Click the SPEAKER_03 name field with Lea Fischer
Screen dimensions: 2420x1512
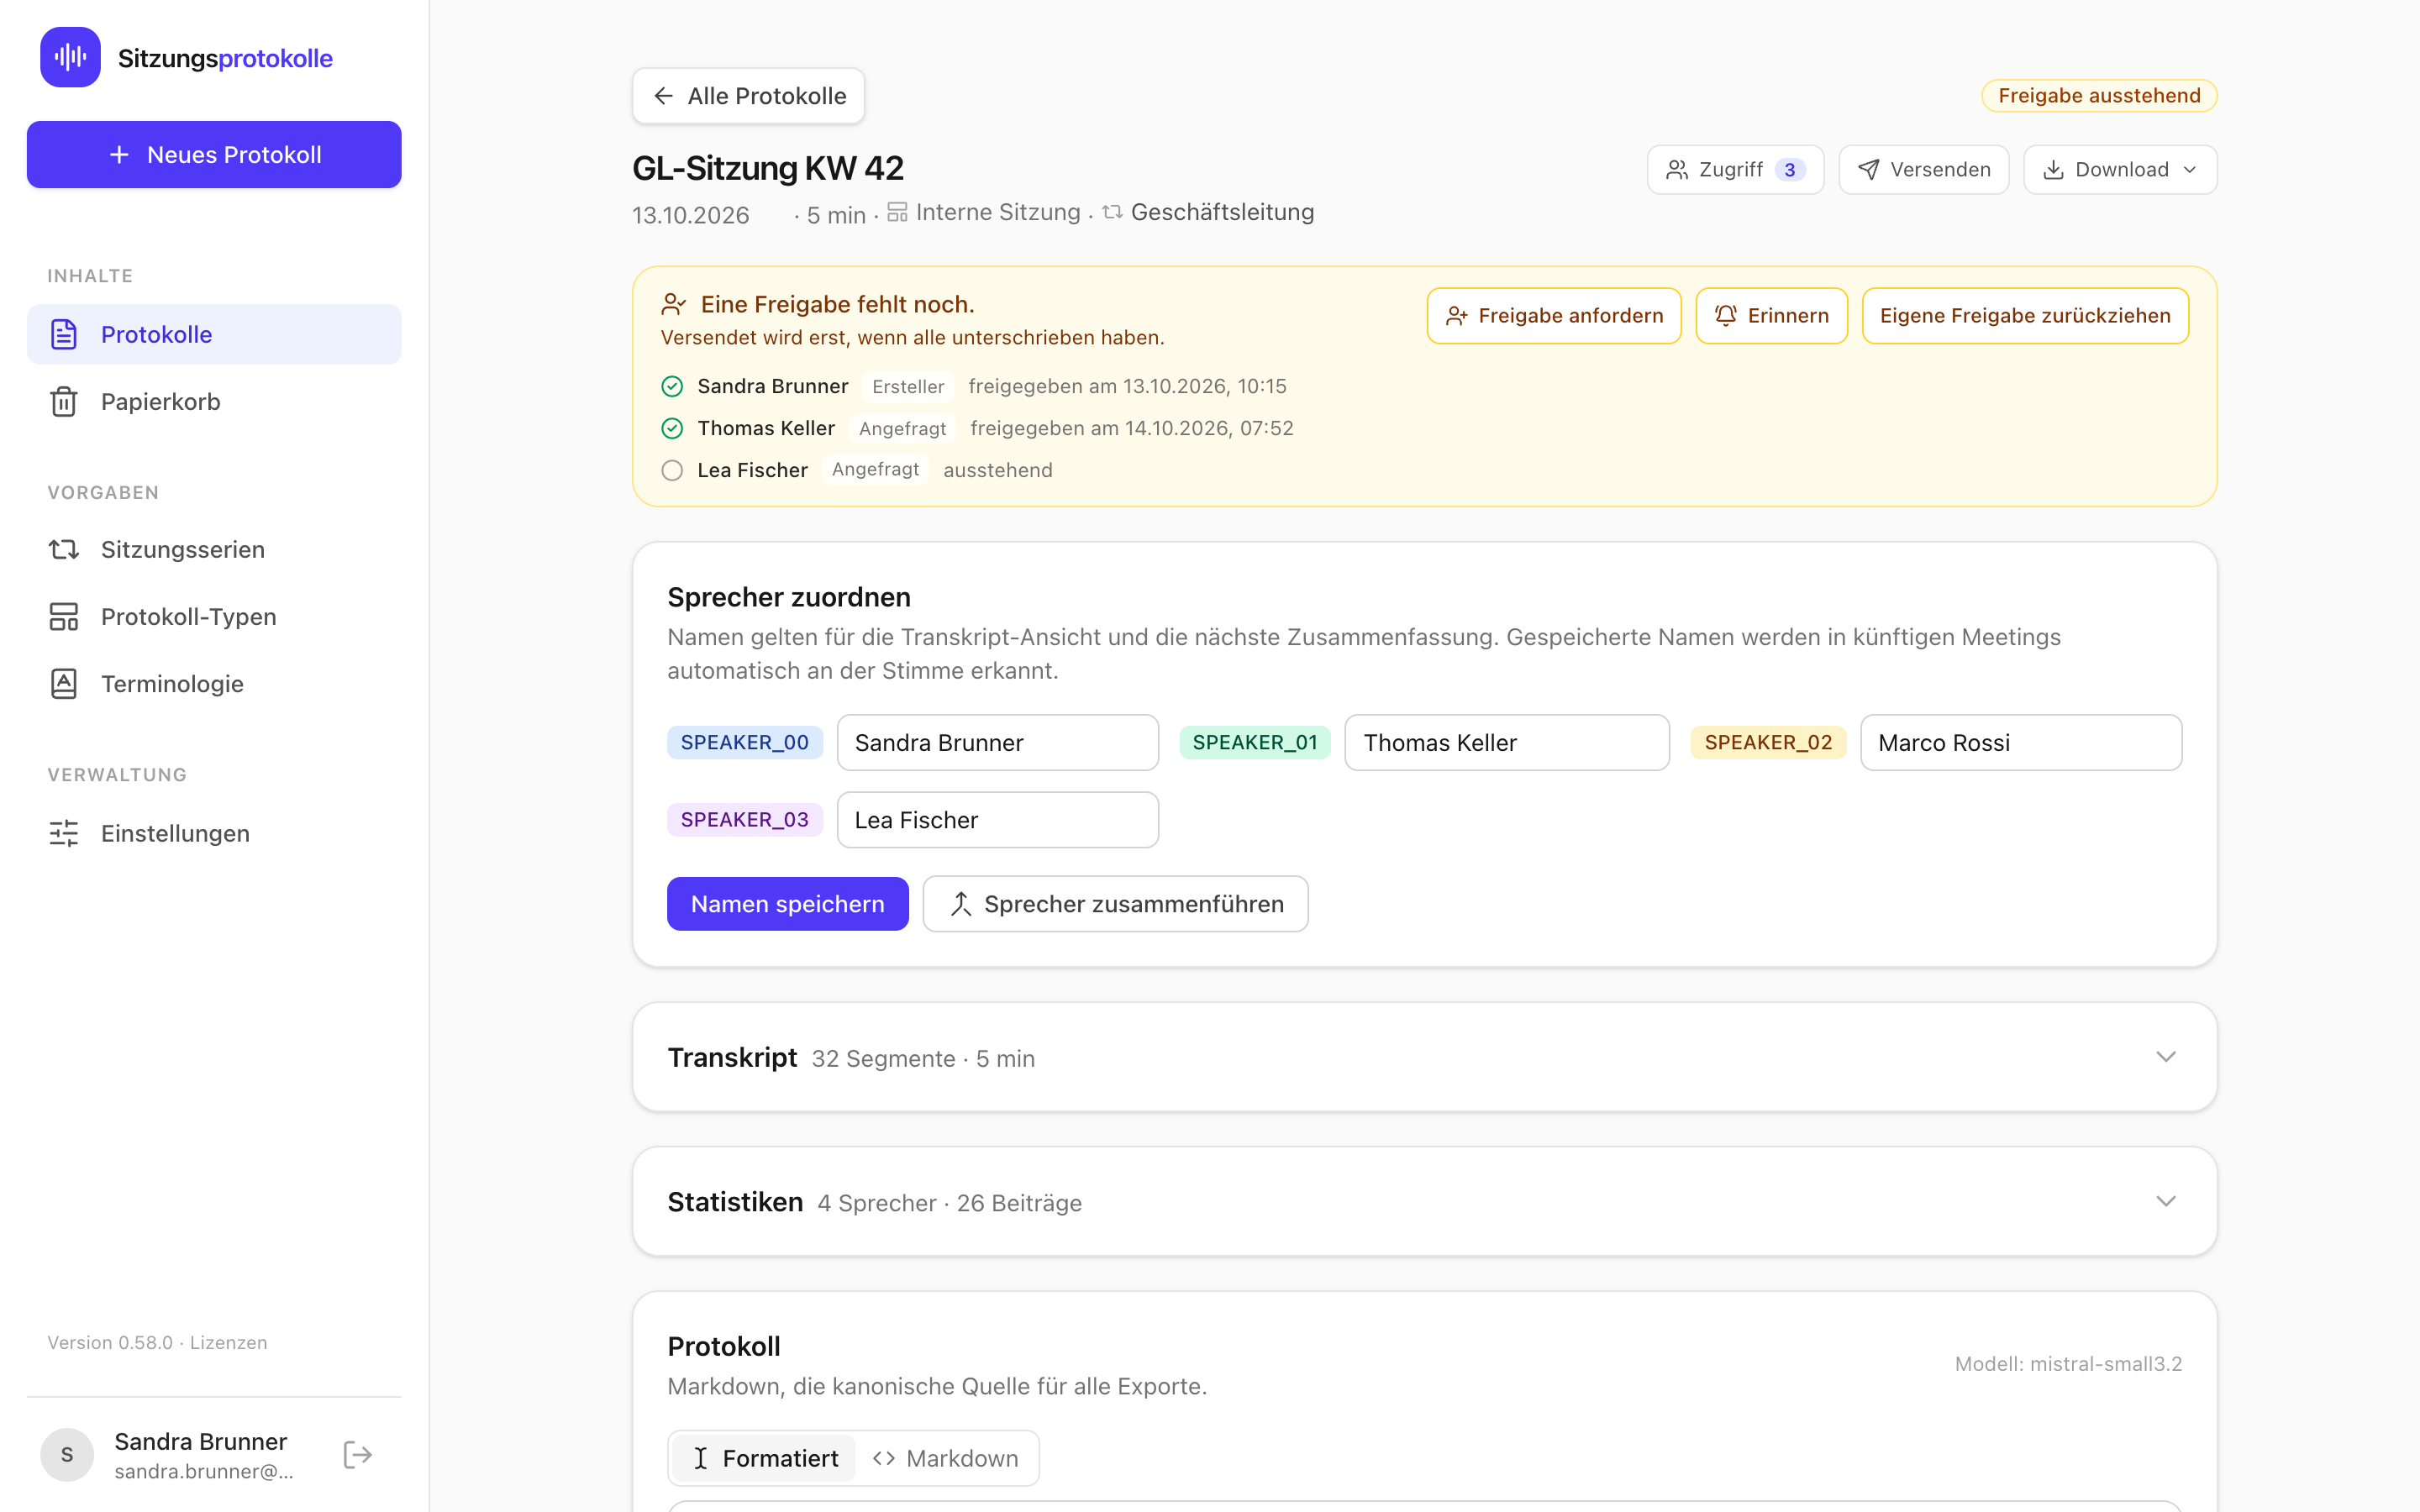pos(998,820)
